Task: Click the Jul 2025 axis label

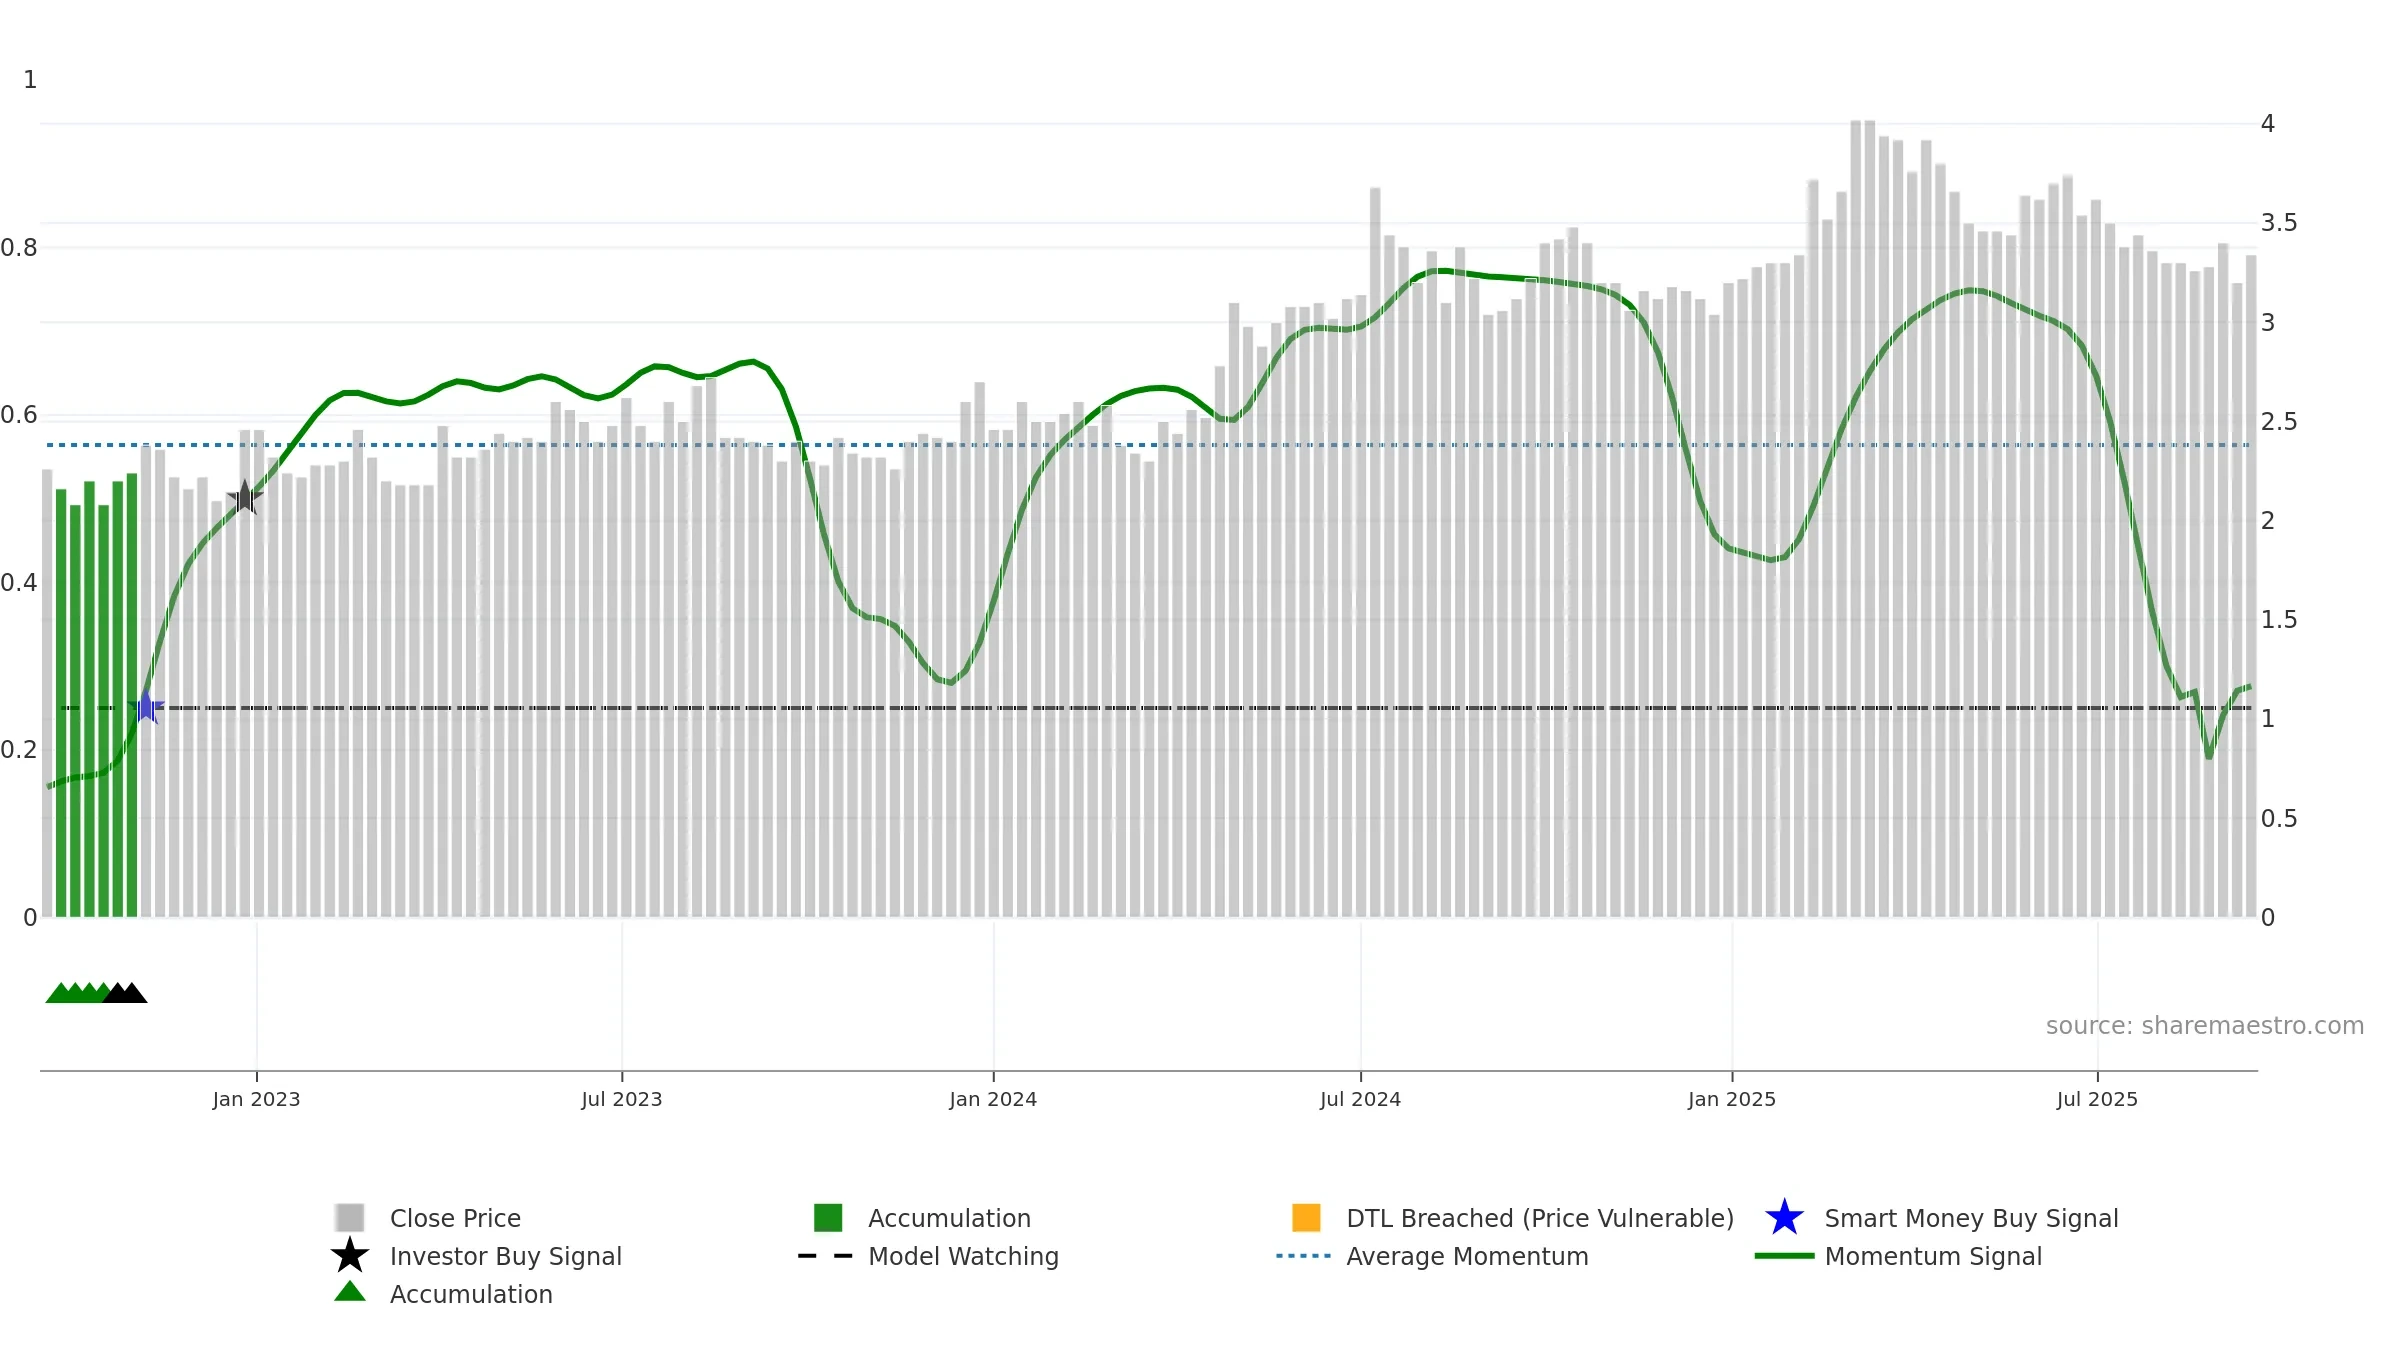Action: click(2097, 1099)
